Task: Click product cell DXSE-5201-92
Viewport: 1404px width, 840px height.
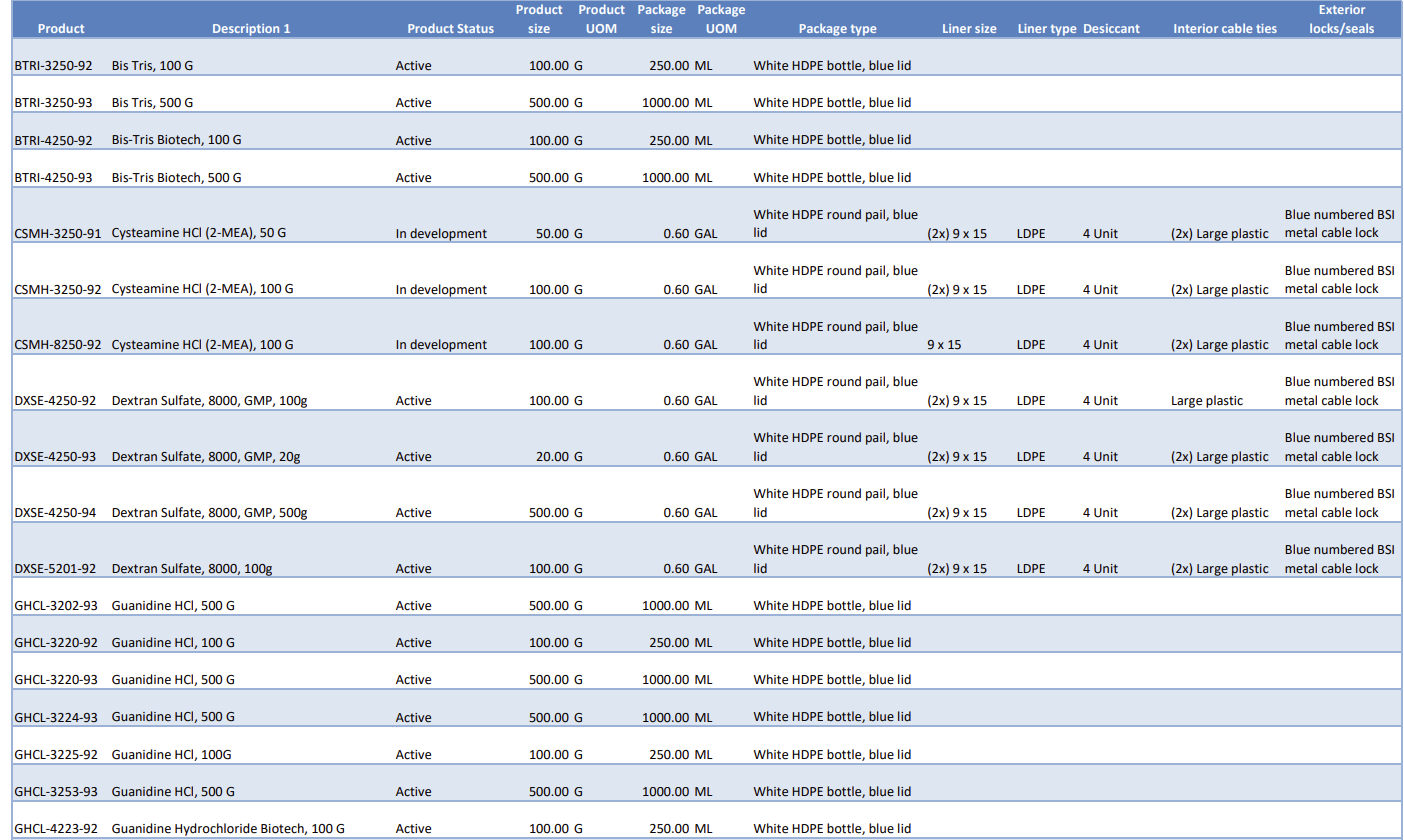Action: click(55, 569)
